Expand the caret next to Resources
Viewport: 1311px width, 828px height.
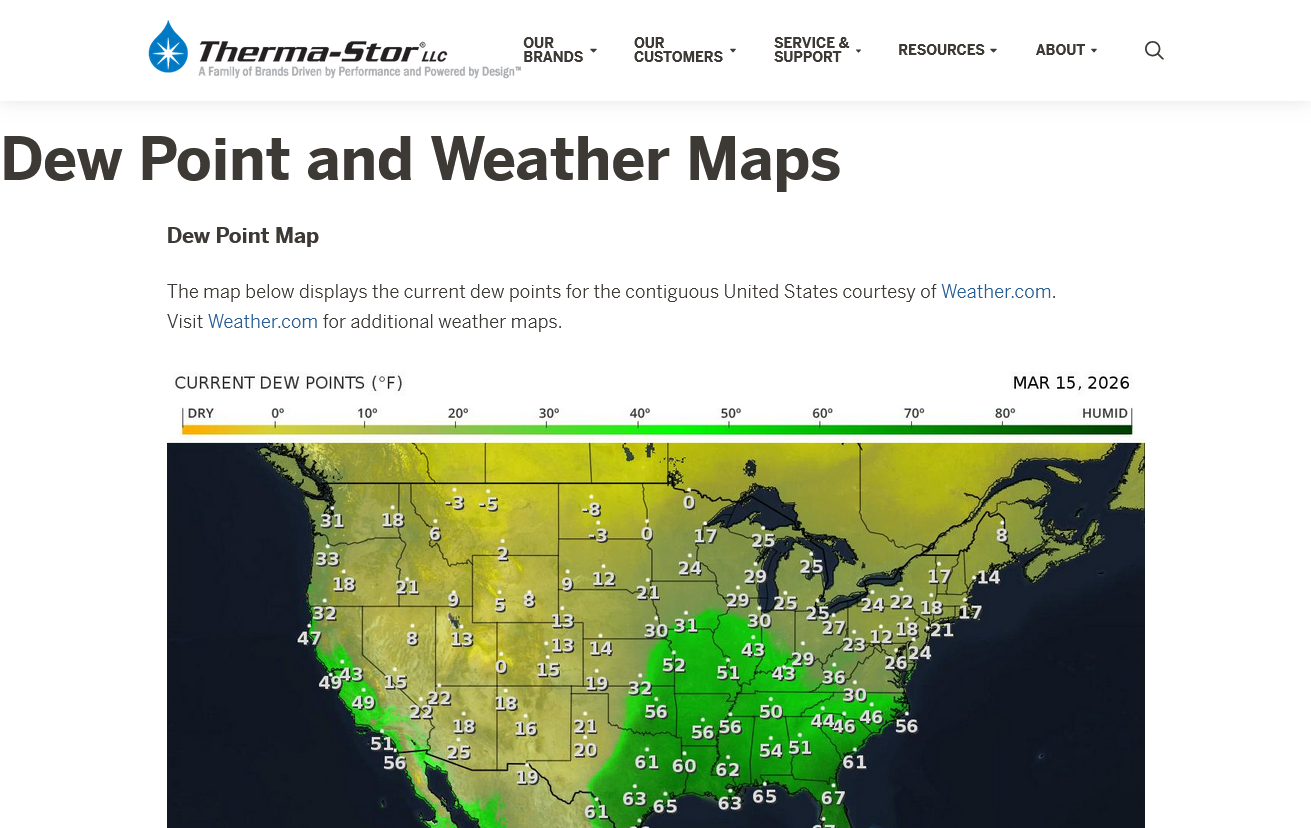pyautogui.click(x=993, y=51)
